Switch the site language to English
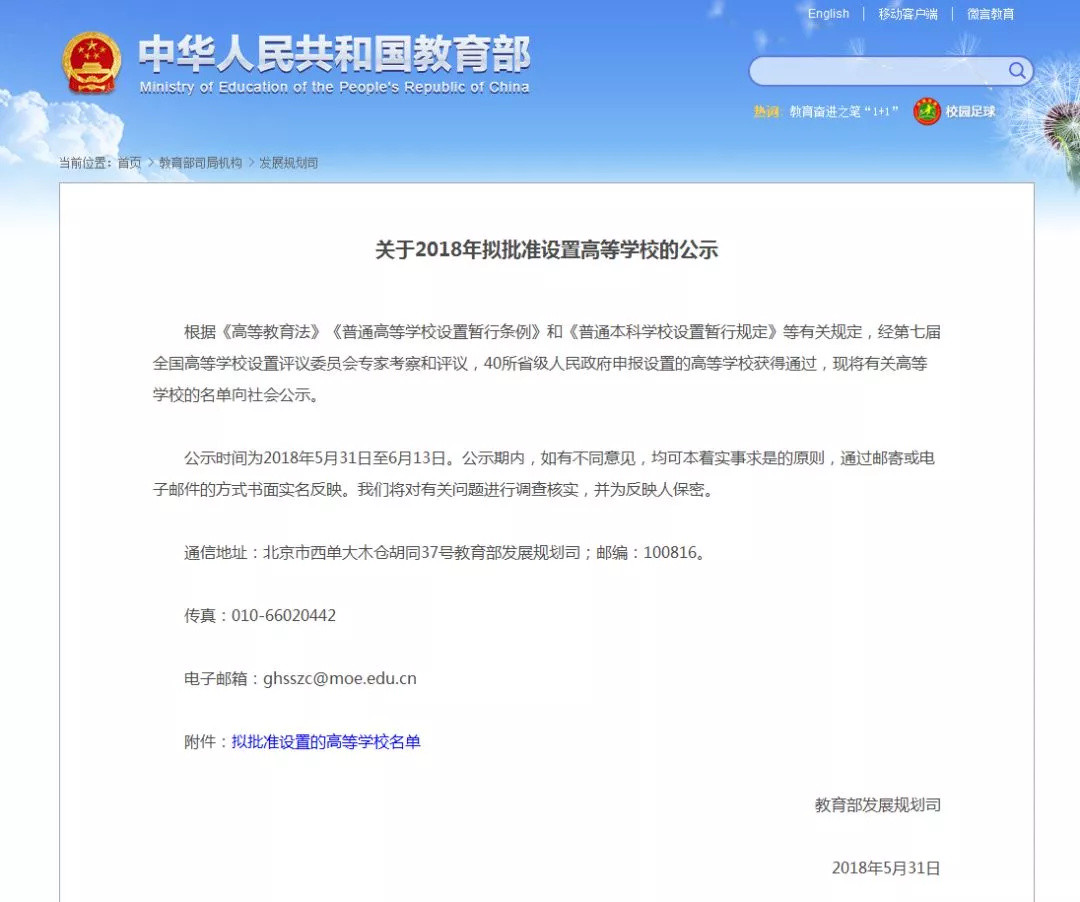The image size is (1080, 902). tap(828, 13)
